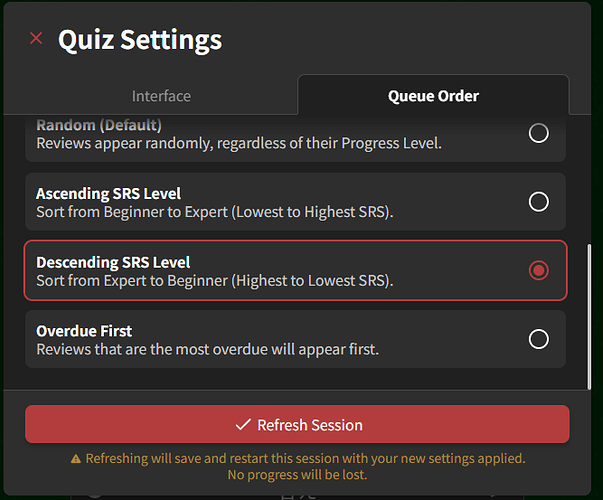Choose the Overdue First radio button

point(539,339)
